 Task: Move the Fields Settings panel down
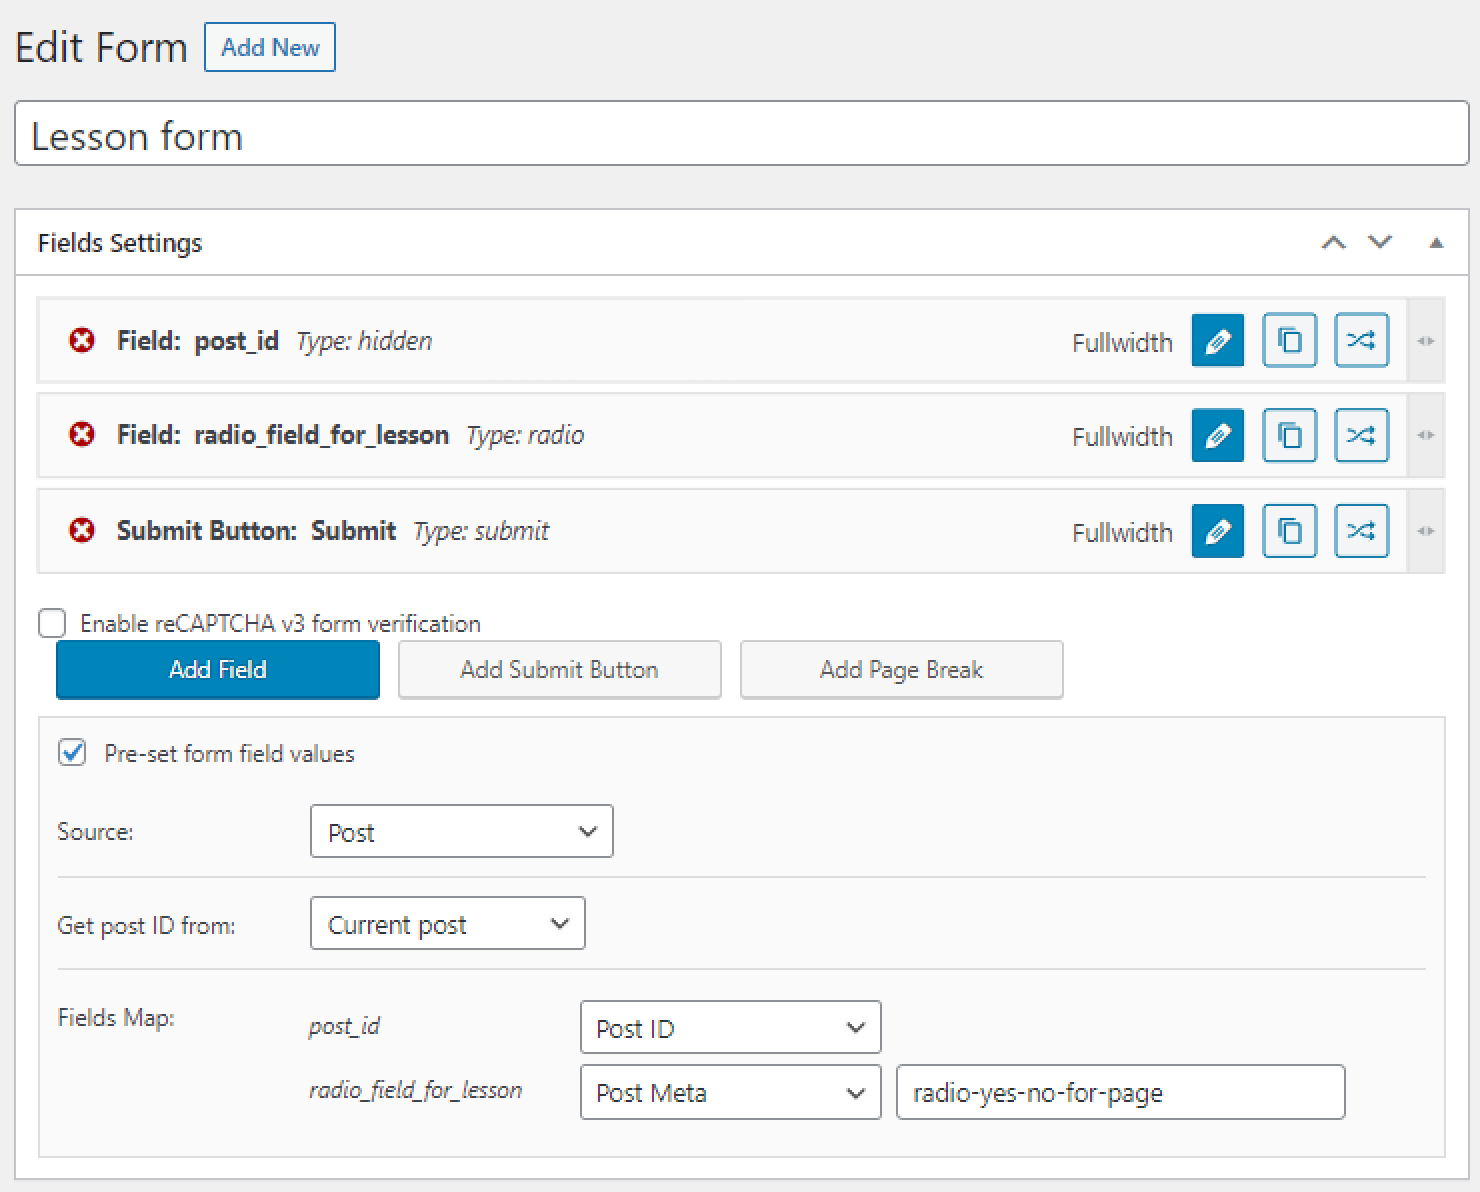(x=1380, y=243)
